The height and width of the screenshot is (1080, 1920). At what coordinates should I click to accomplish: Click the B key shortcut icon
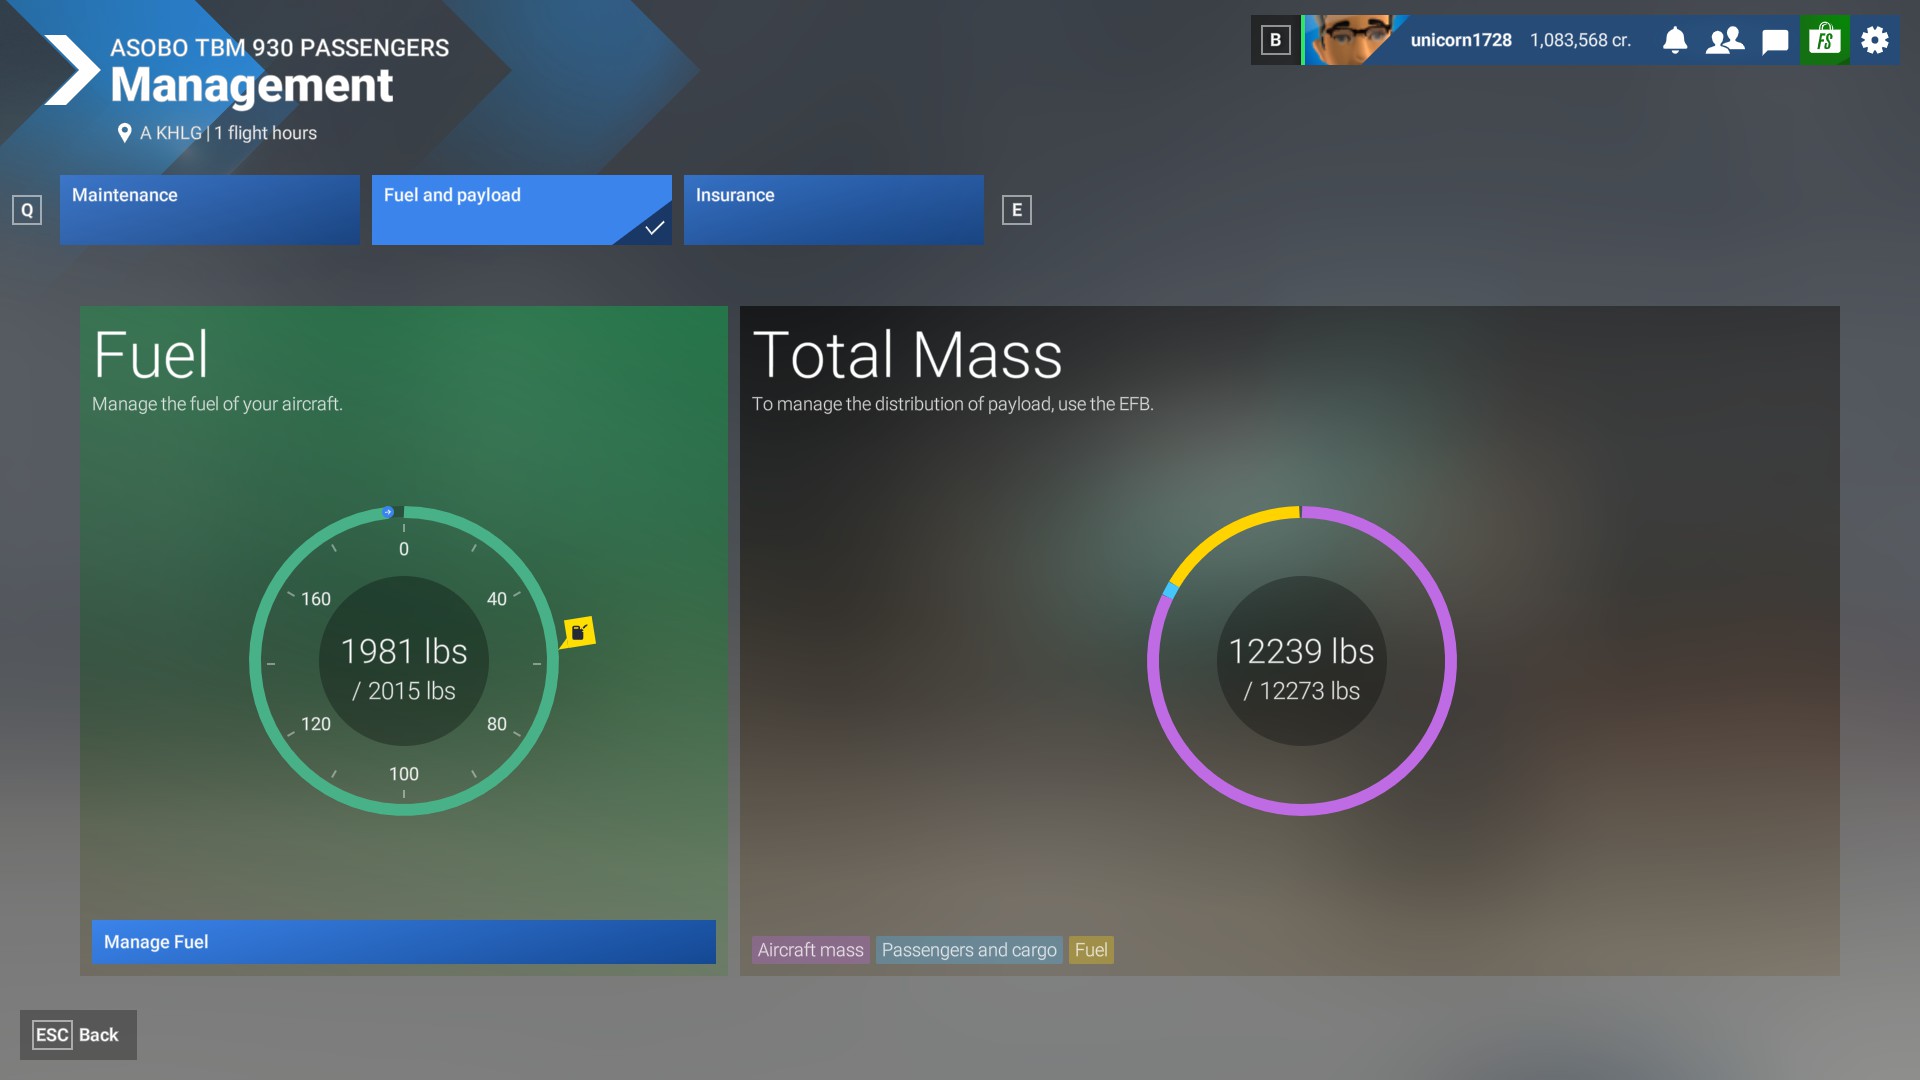click(1275, 40)
